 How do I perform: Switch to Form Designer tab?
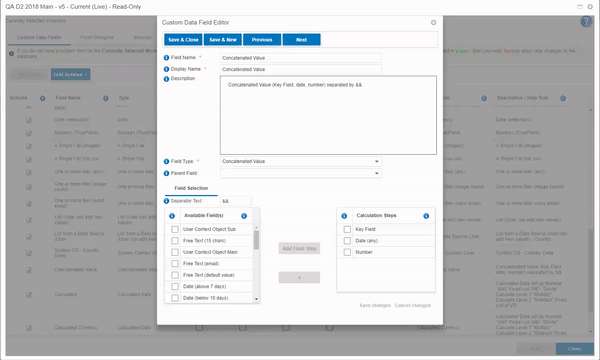coord(97,37)
